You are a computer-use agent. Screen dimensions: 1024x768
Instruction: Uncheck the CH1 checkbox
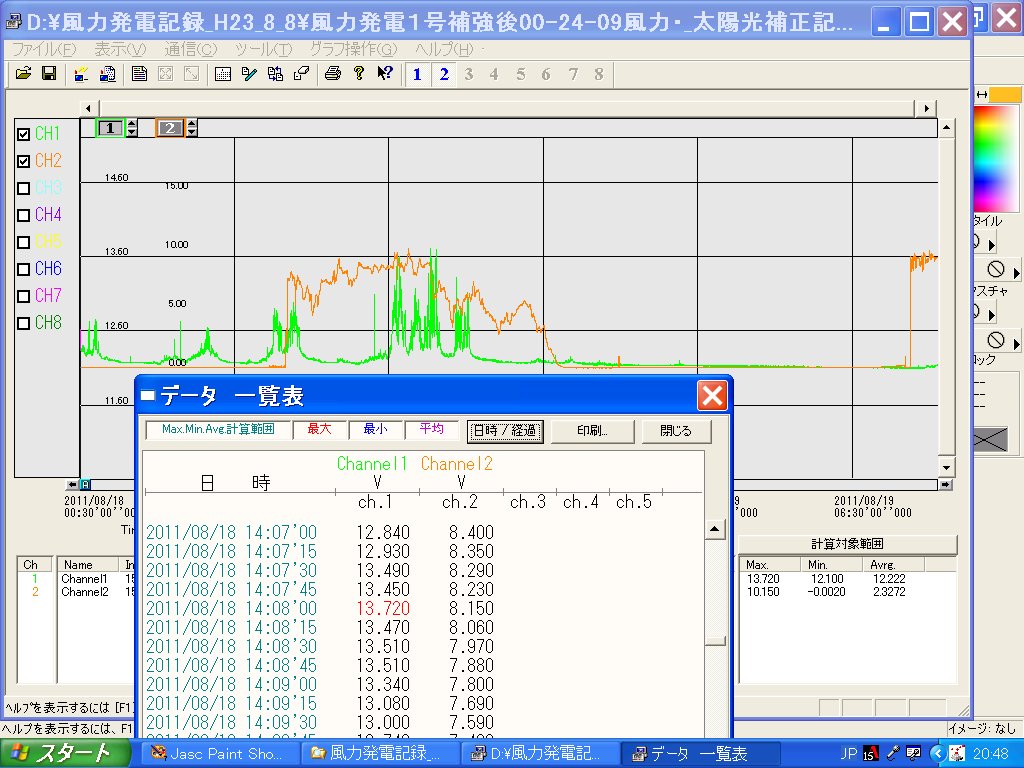24,134
